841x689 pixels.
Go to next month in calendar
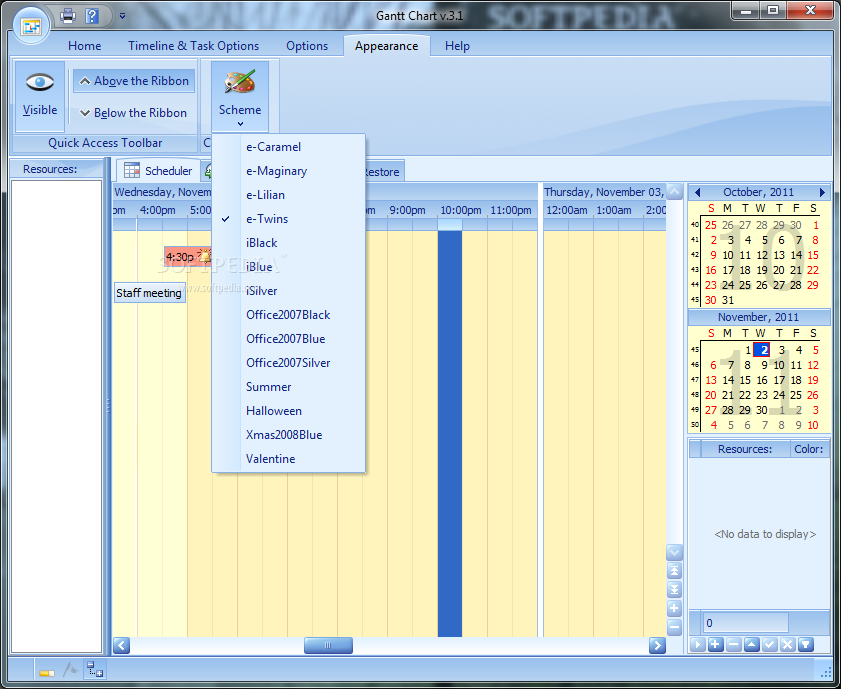[x=822, y=192]
